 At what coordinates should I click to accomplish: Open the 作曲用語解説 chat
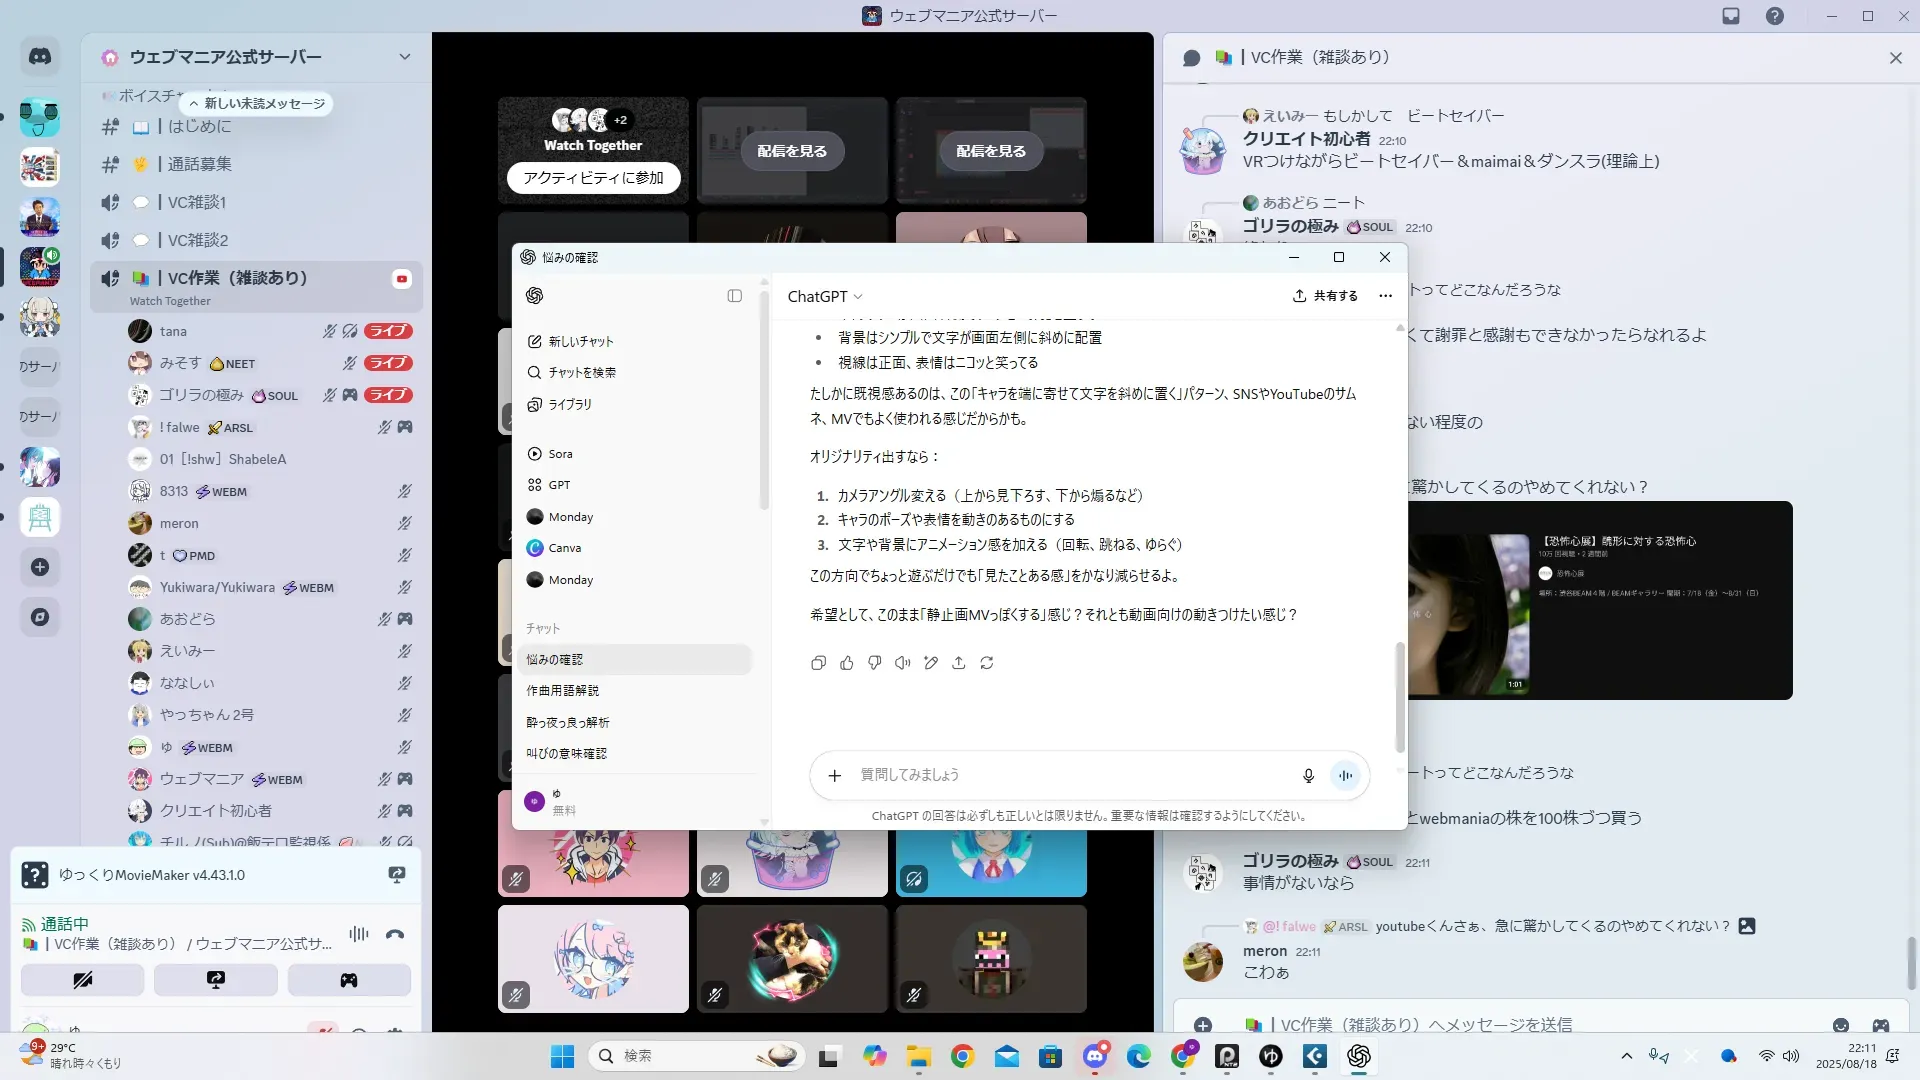[x=563, y=691]
